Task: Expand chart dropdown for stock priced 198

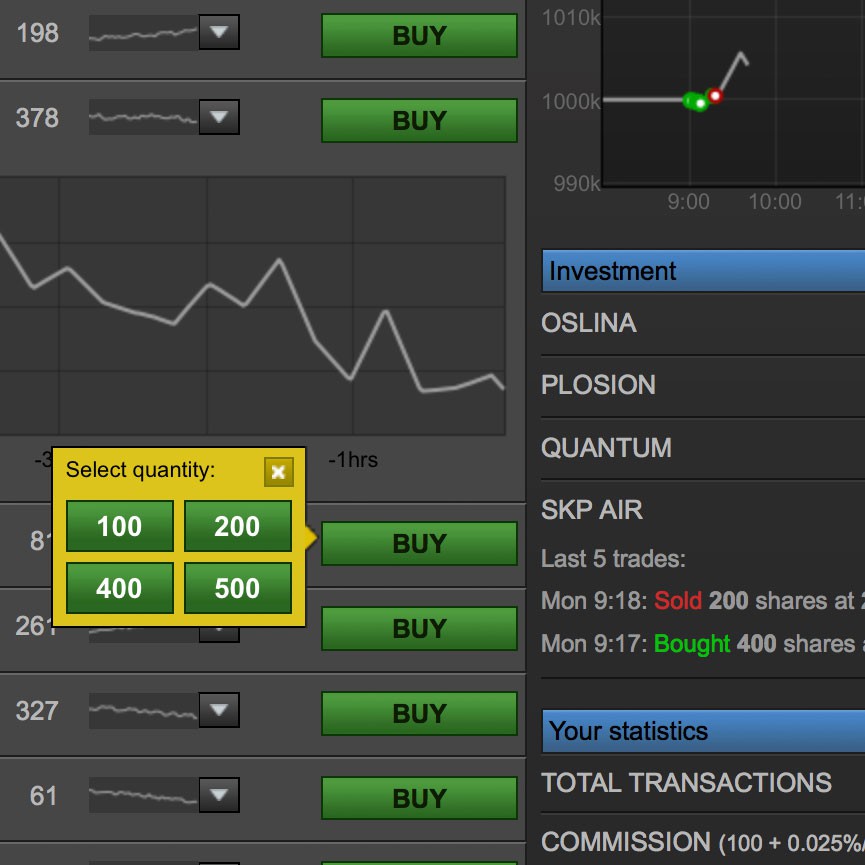Action: 219,33
